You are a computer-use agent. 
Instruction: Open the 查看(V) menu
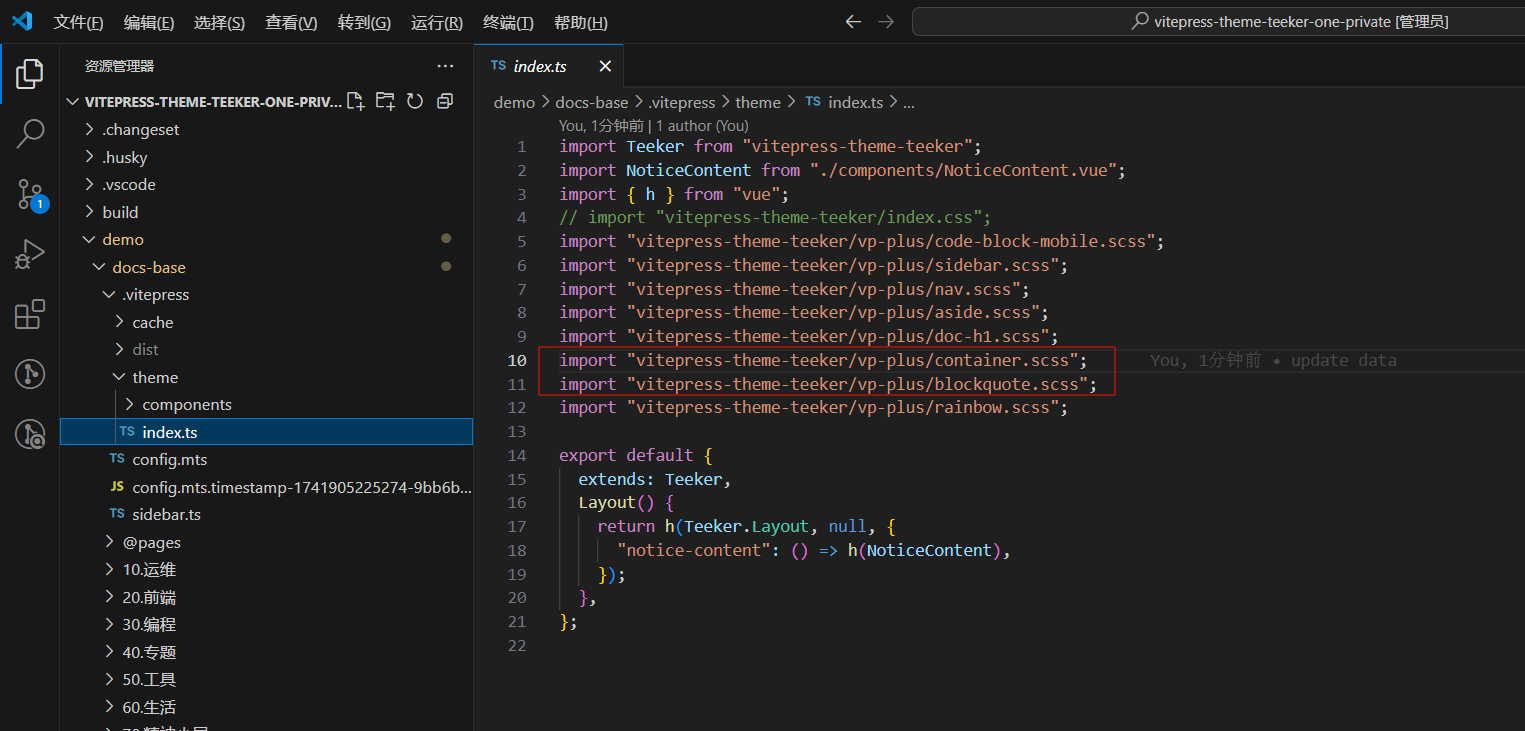coord(291,22)
